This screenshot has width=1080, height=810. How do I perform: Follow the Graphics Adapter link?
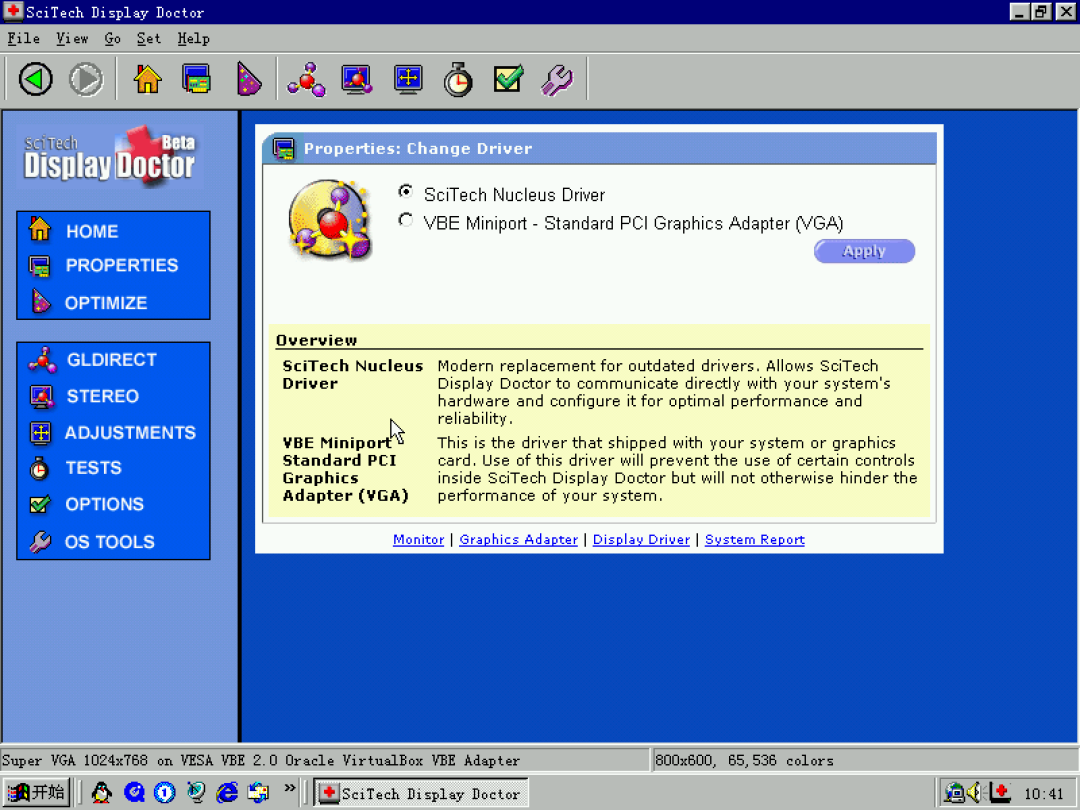519,539
